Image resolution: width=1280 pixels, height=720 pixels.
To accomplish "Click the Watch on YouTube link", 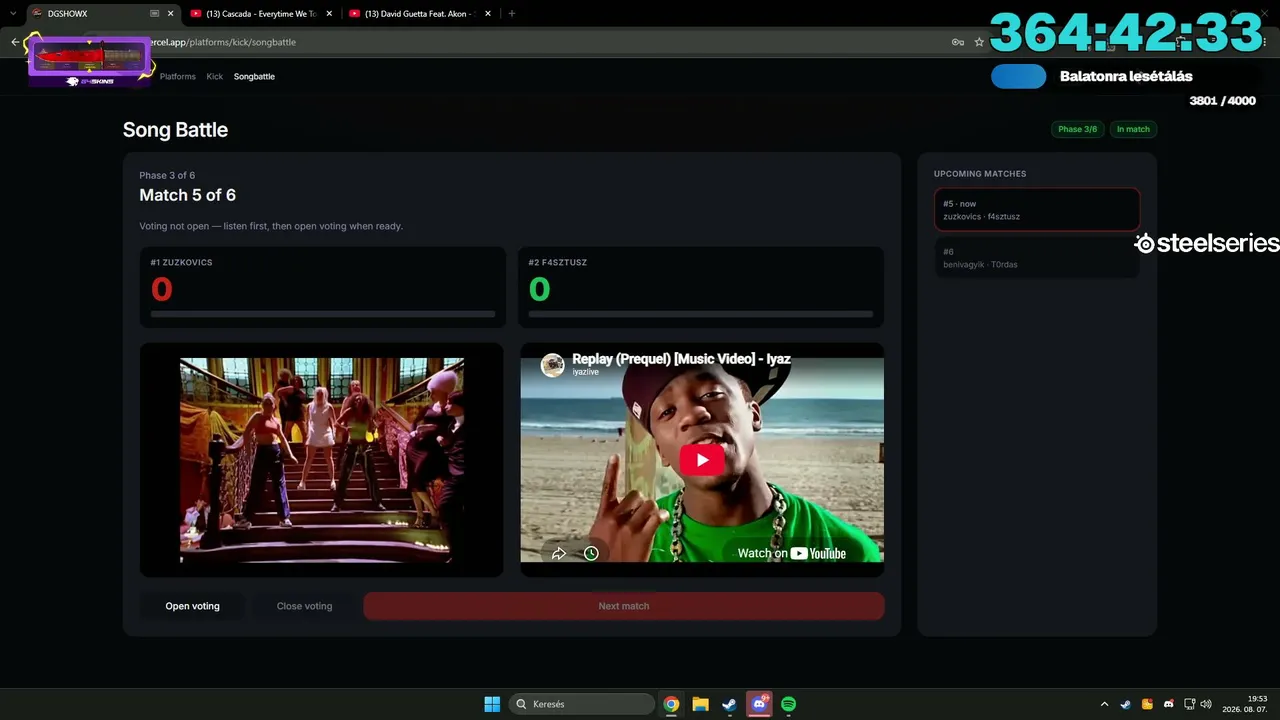I will pos(791,553).
